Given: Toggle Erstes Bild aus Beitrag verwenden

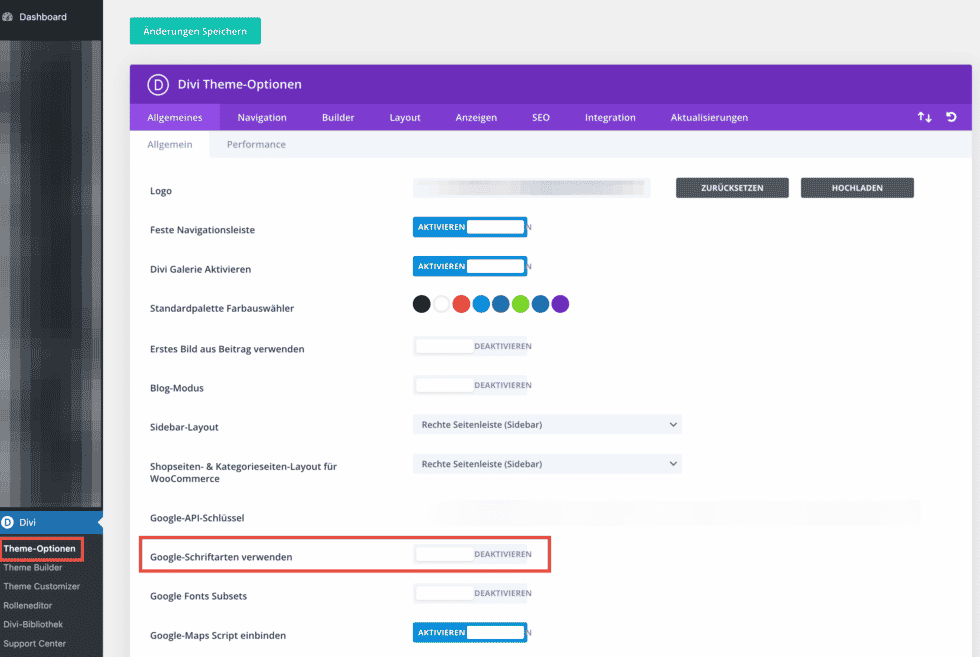Looking at the screenshot, I should click(x=470, y=346).
